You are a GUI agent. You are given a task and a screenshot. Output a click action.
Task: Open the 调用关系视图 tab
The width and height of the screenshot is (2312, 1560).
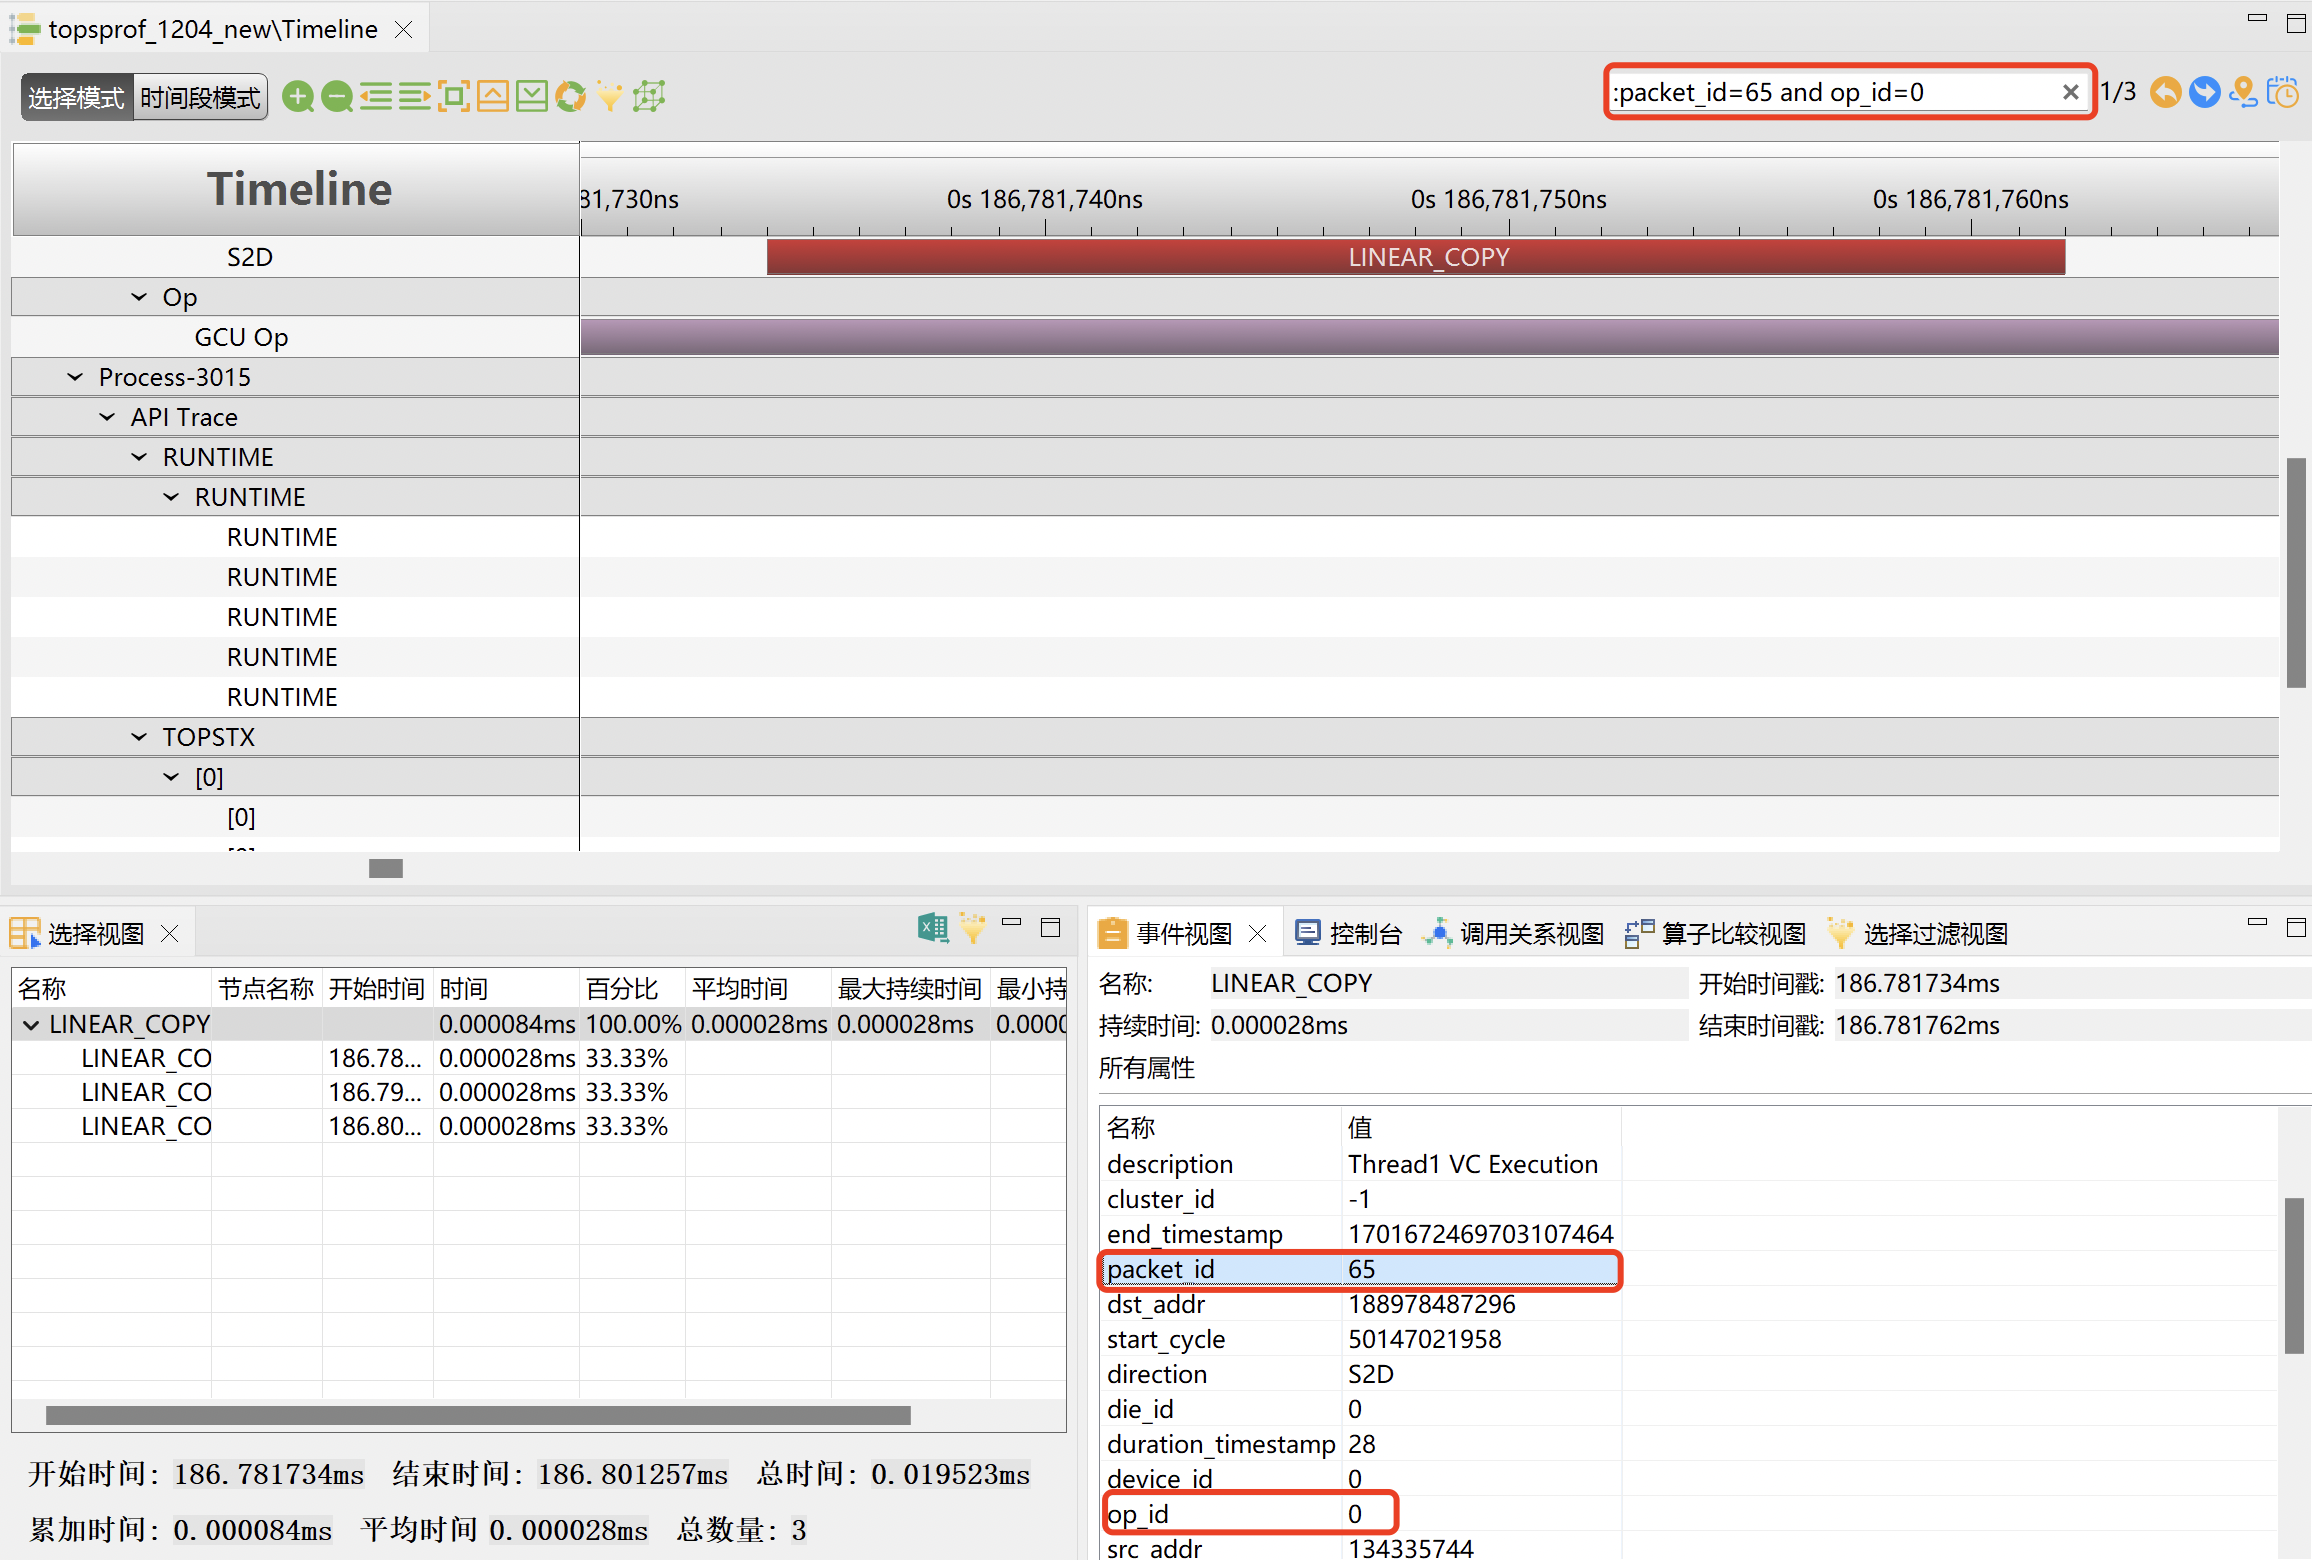[1513, 934]
